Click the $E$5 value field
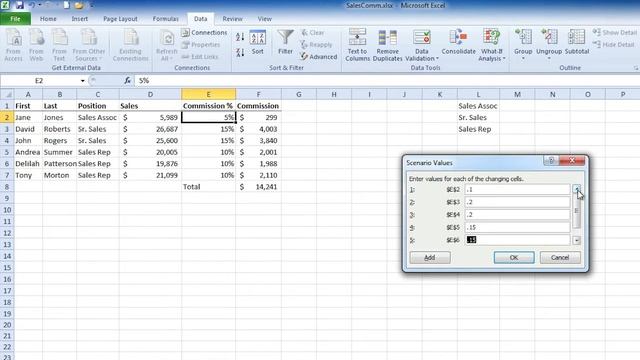Image resolution: width=640 pixels, height=360 pixels. [517, 227]
